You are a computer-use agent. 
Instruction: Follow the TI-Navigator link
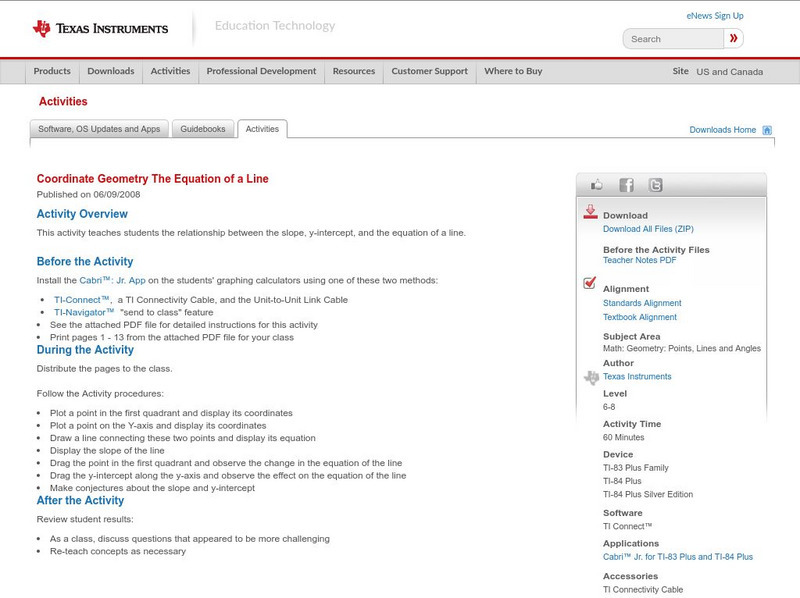[84, 312]
